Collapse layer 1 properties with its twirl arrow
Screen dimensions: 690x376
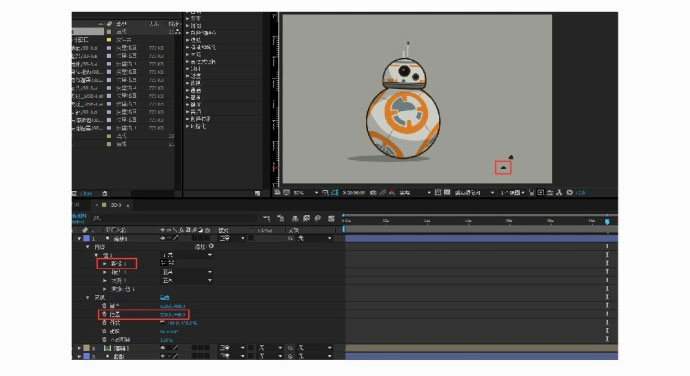(x=79, y=238)
